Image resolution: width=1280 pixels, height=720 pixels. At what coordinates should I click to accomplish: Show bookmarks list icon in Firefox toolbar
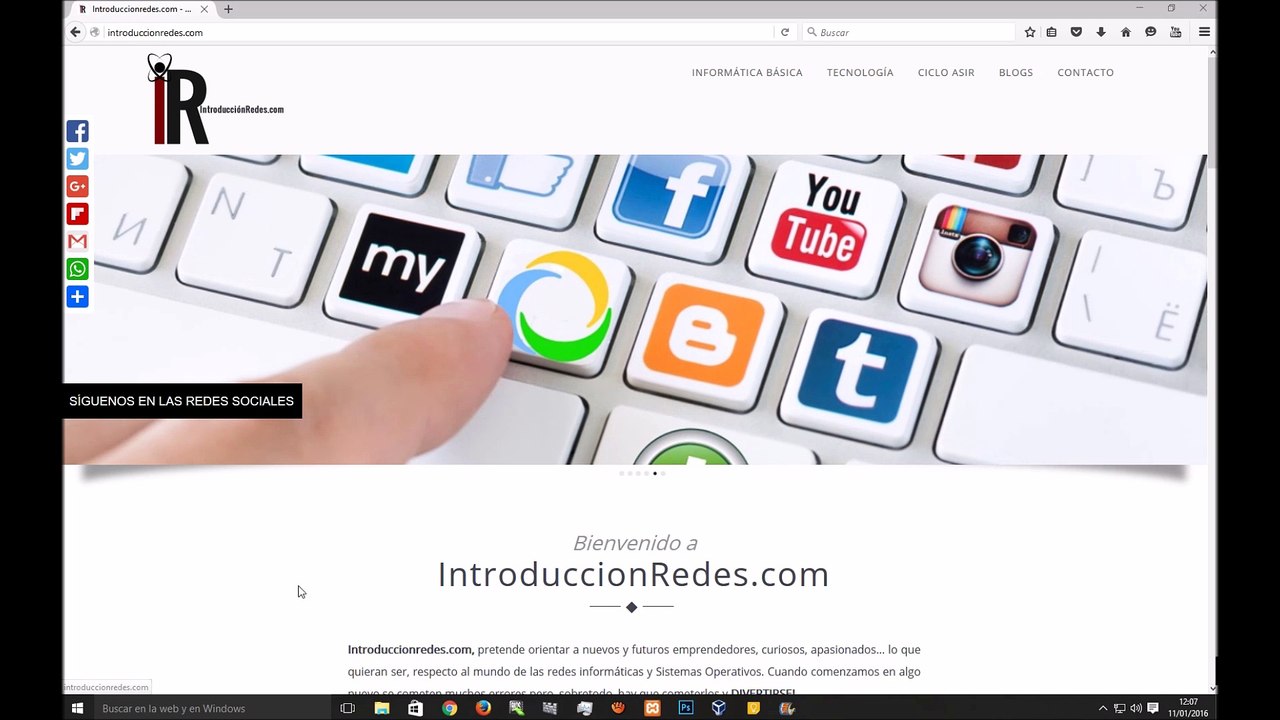click(1051, 32)
